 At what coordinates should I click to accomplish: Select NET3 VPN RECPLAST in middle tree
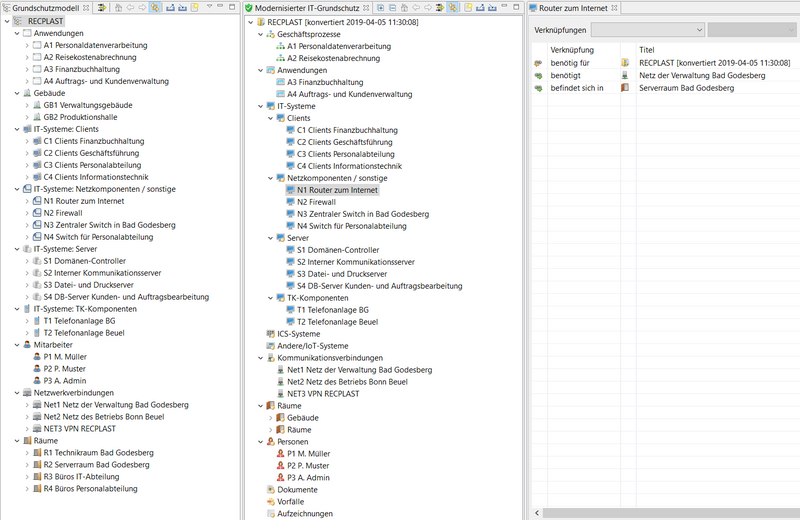click(323, 394)
